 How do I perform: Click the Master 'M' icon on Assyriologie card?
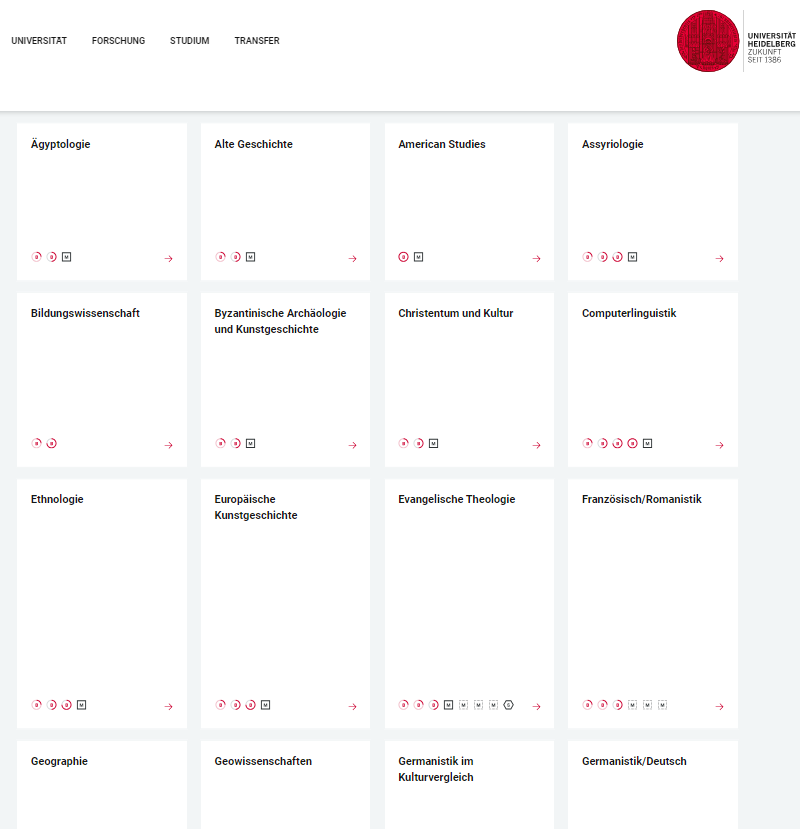[x=632, y=257]
